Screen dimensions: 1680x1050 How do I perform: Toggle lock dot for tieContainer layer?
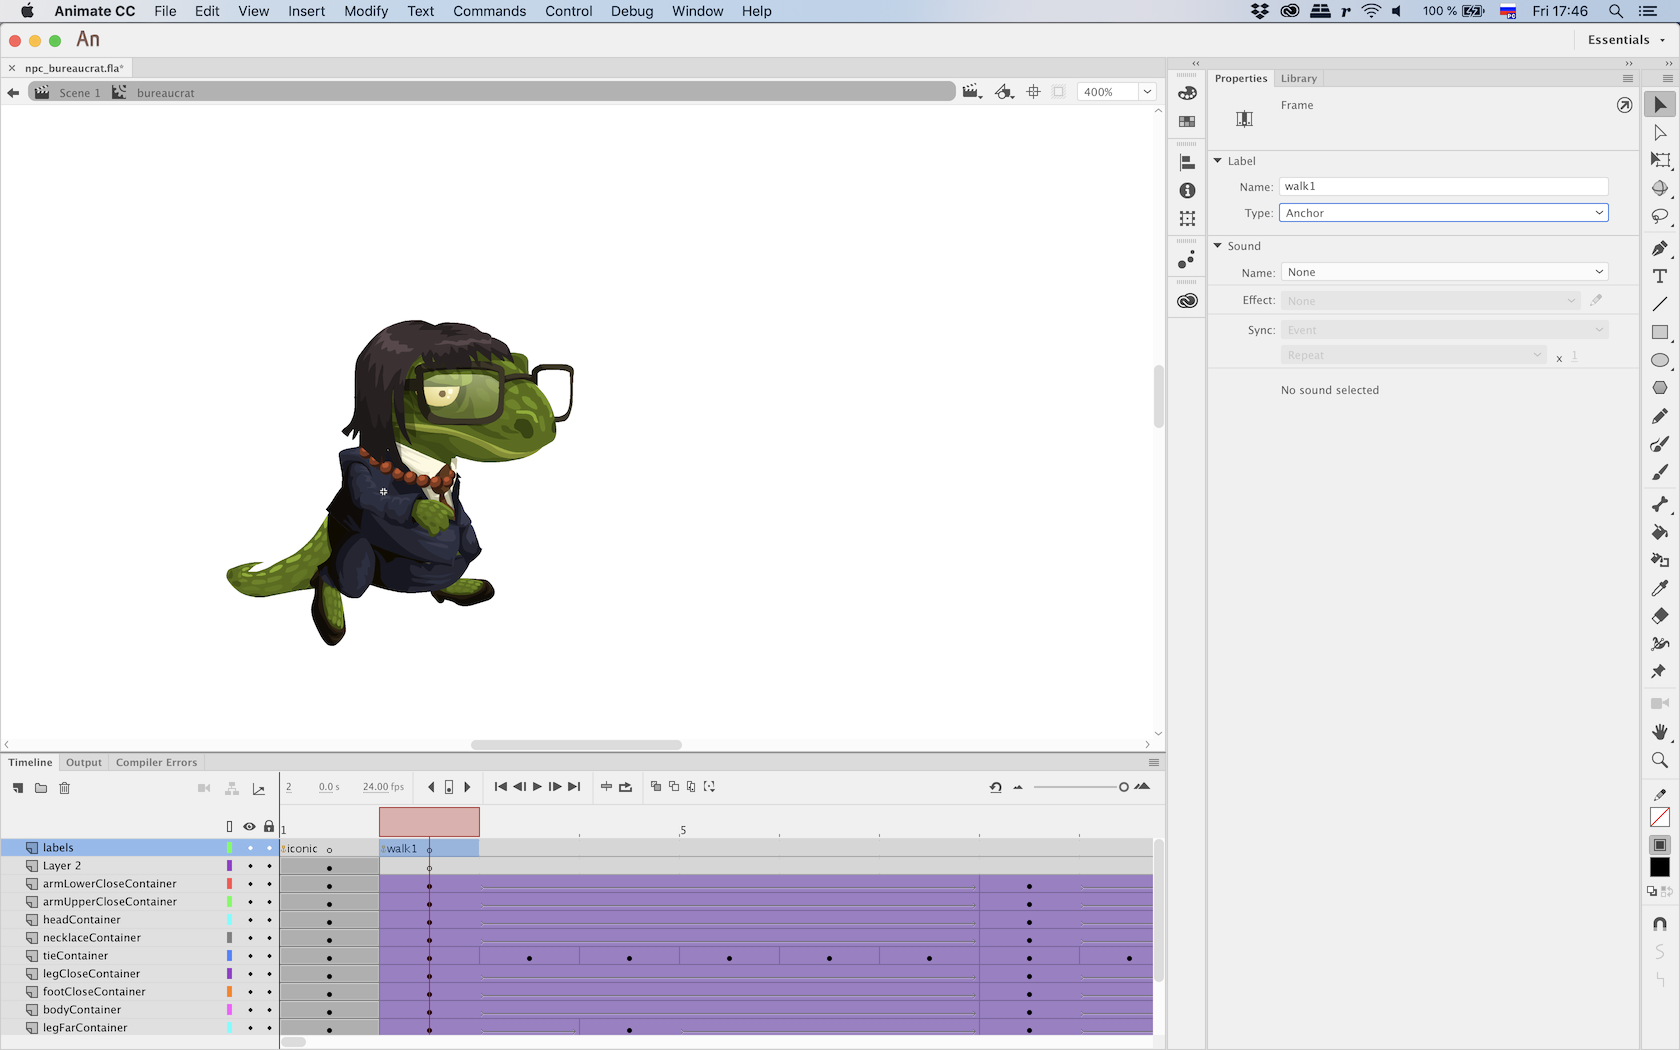click(269, 956)
